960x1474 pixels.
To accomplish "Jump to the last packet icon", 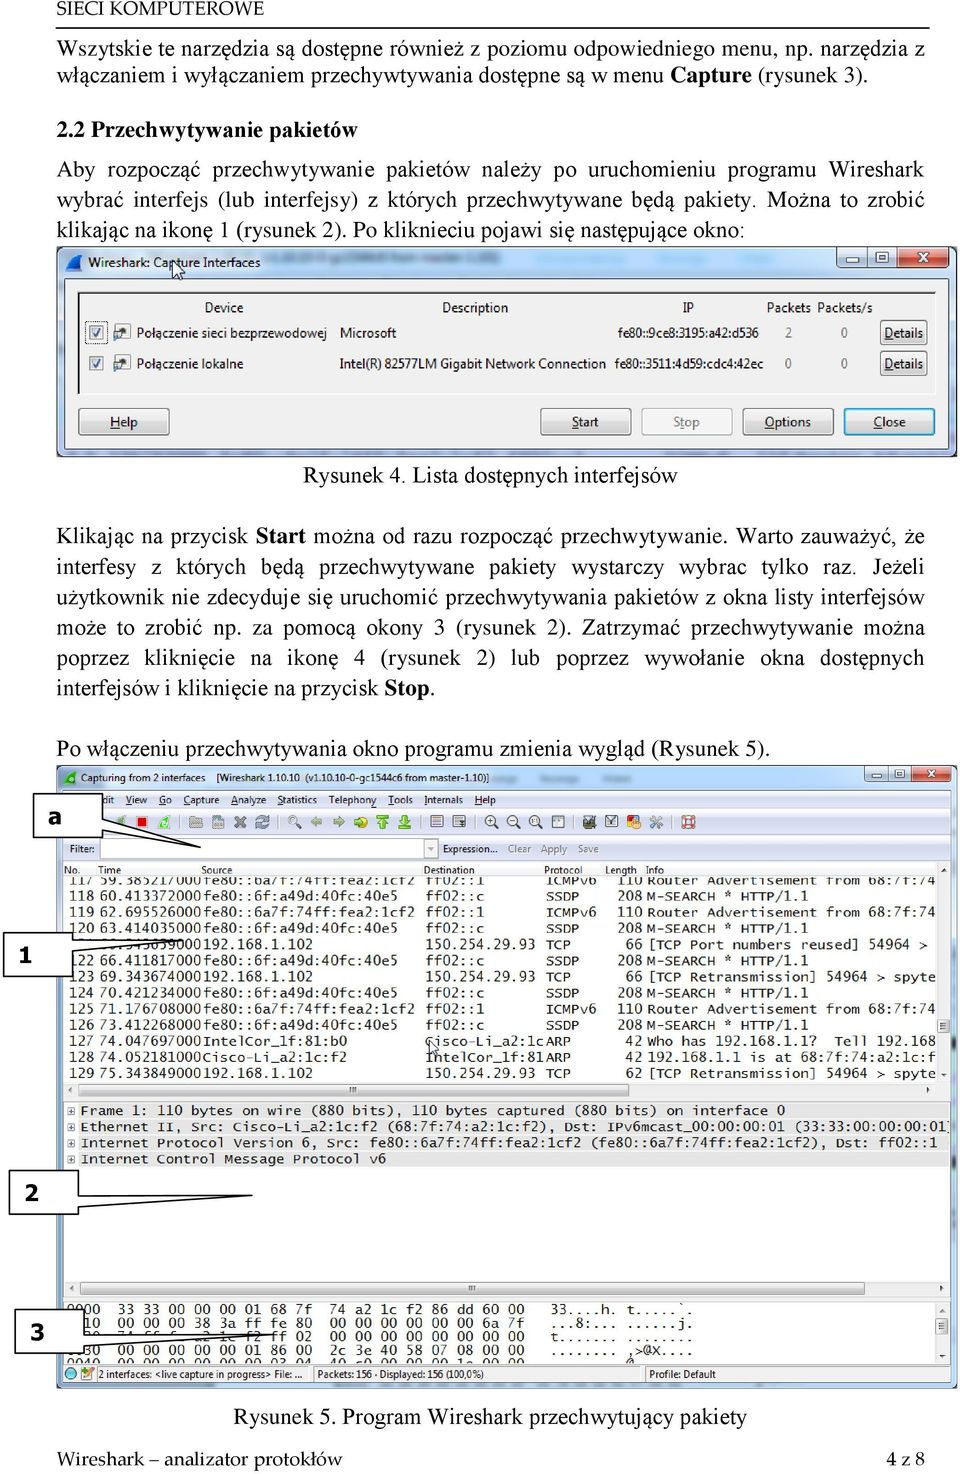I will 404,822.
